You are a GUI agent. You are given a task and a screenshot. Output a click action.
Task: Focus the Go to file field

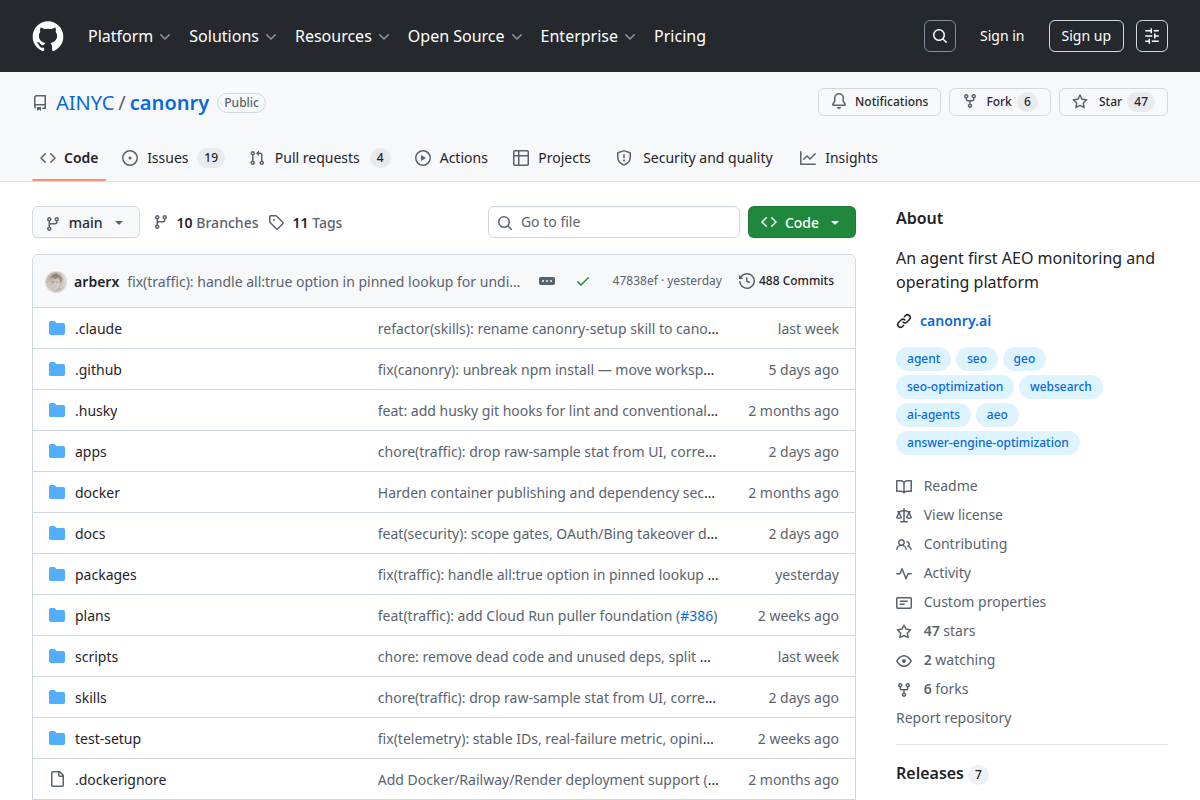(x=614, y=222)
